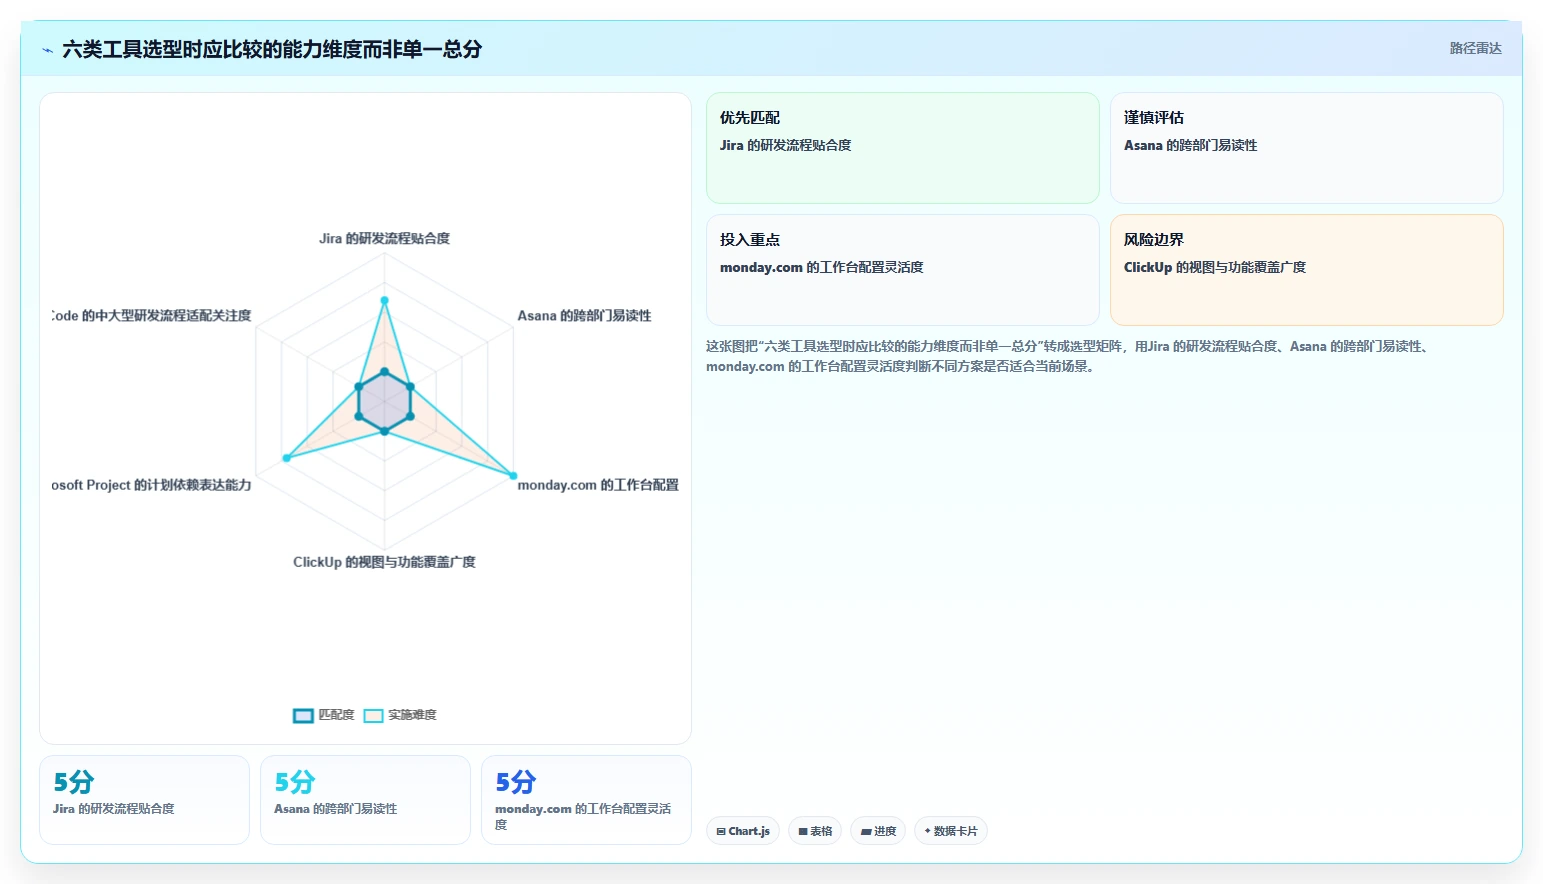Click radar axis label ClickUp 的视图与功能覆盖广度
1543x884 pixels.
(x=384, y=562)
